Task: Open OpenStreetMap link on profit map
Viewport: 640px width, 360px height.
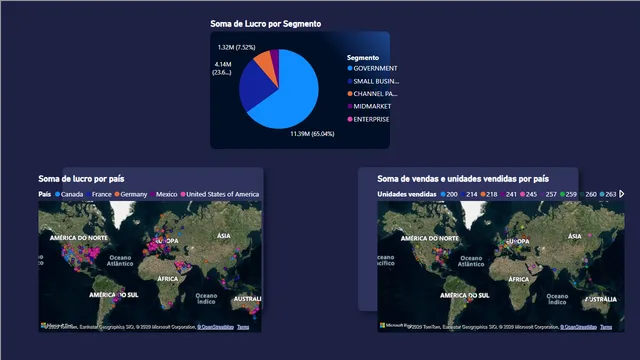Action: coord(216,327)
